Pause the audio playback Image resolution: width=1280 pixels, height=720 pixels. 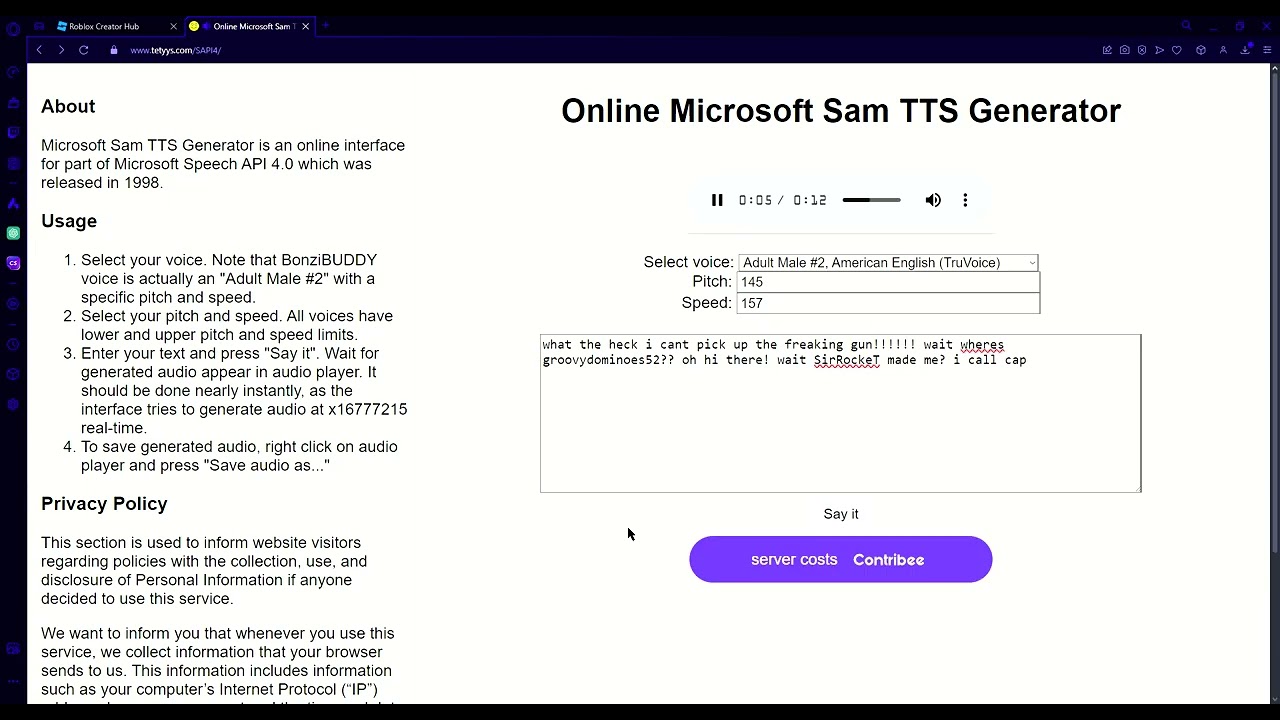[717, 200]
